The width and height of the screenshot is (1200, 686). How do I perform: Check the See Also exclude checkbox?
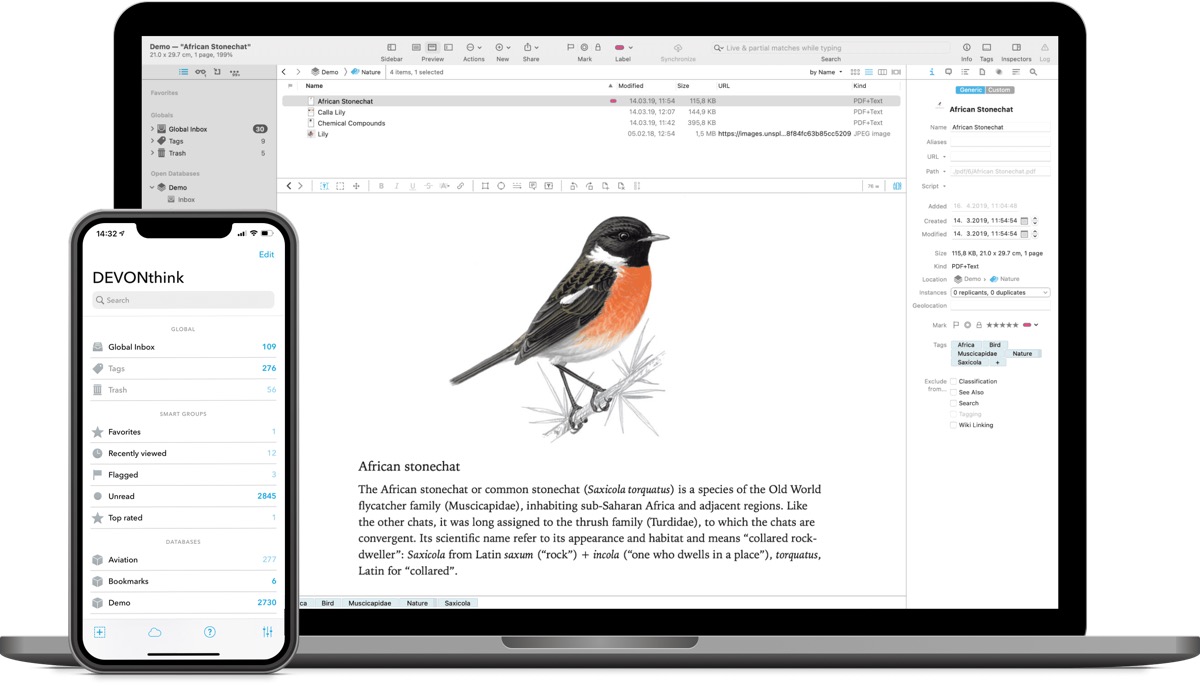[x=953, y=392]
